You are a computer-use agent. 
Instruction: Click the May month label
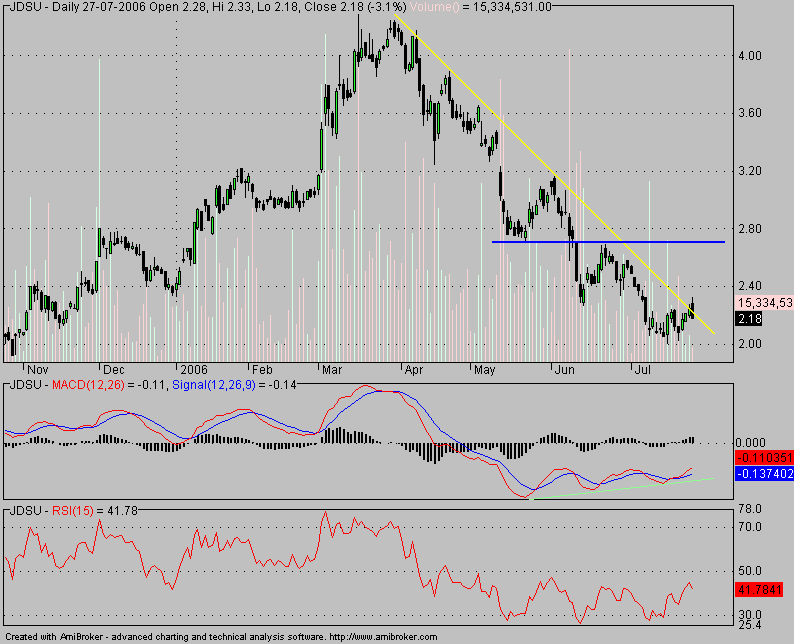click(x=484, y=370)
